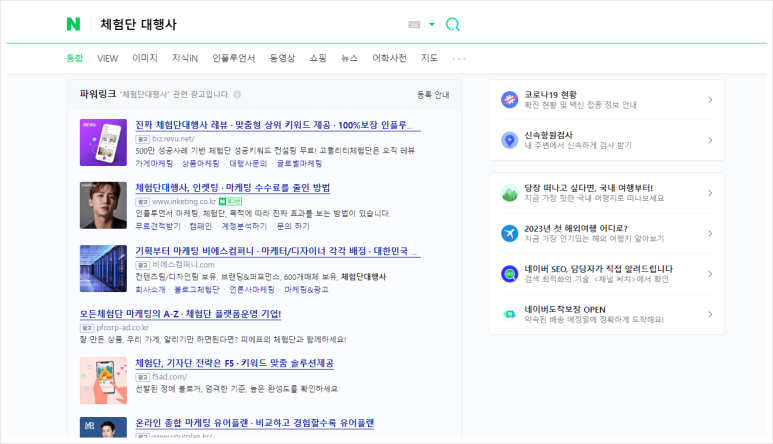Screen dimensions: 773x444
Task: Open the 글로벌마케팅 sublink
Action: pos(299,163)
